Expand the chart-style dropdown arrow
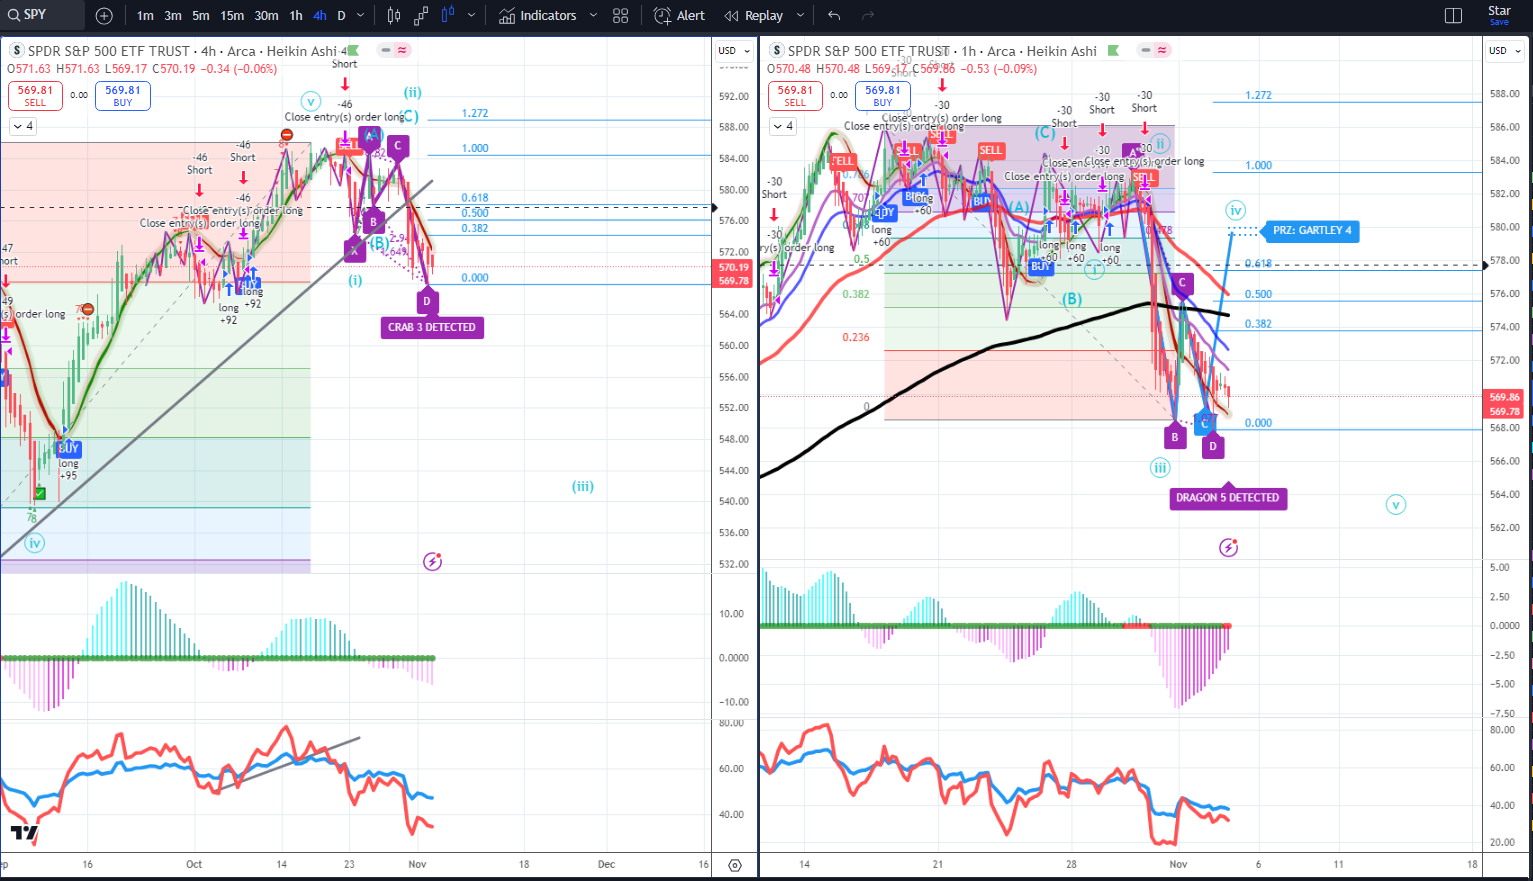The width and height of the screenshot is (1533, 881). point(471,15)
